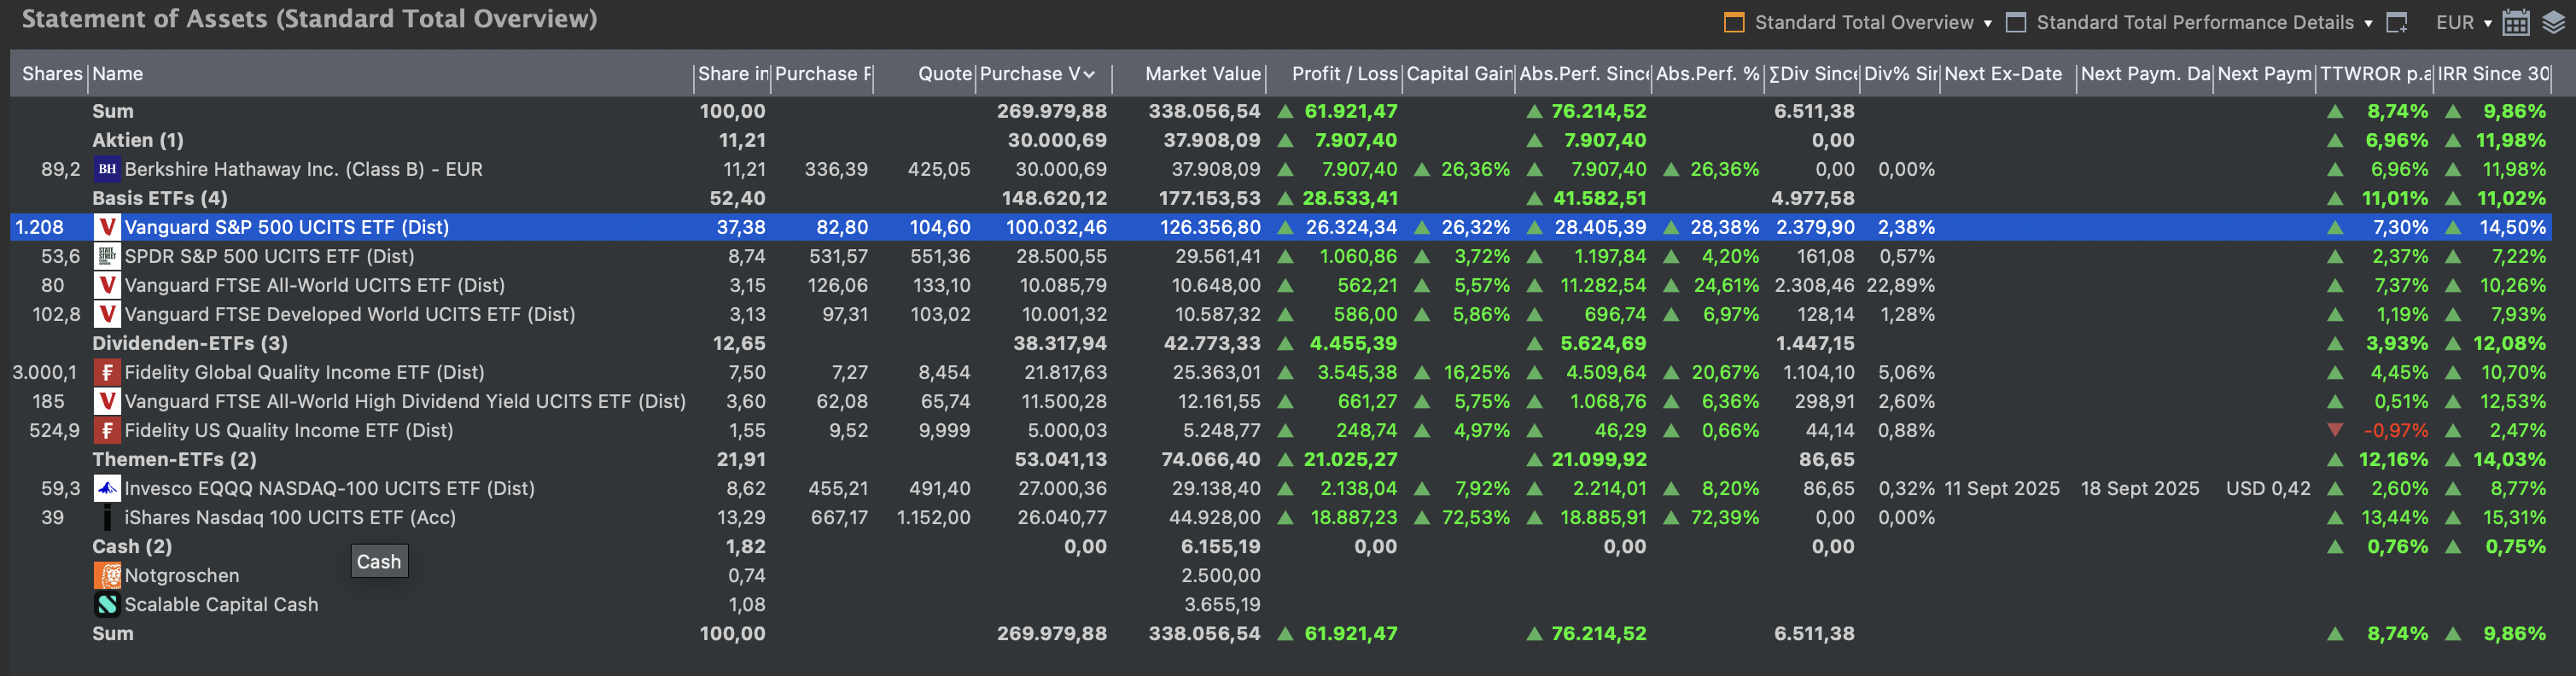Select the Fidelity Global Quality Income ETF row
The height and width of the screenshot is (676, 2576).
click(x=304, y=372)
